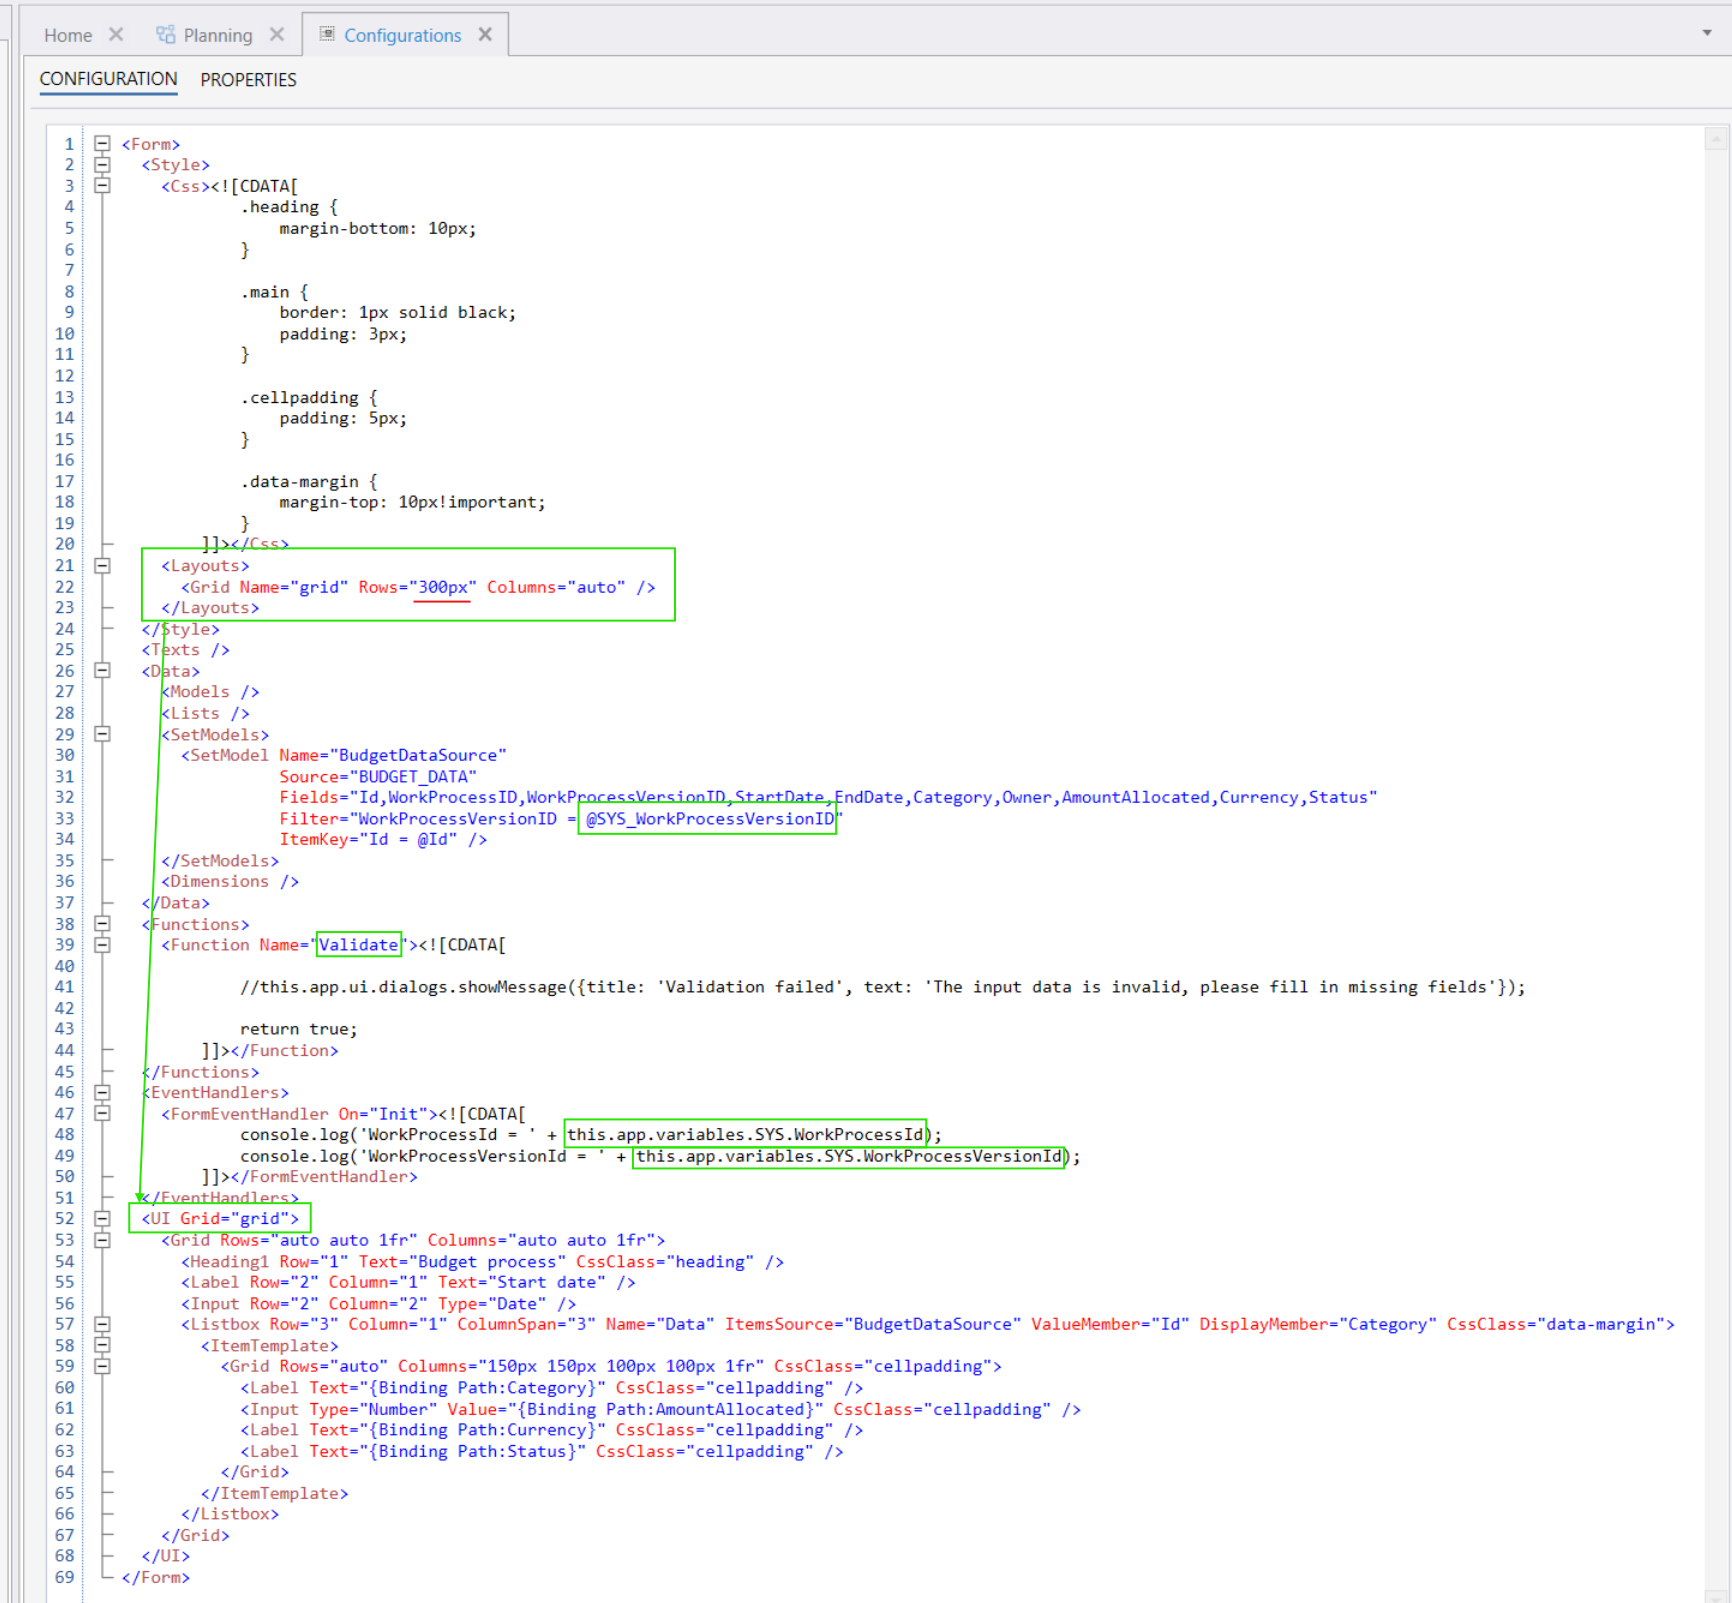Collapse the Css block on line 3
The width and height of the screenshot is (1732, 1603).
[x=102, y=186]
